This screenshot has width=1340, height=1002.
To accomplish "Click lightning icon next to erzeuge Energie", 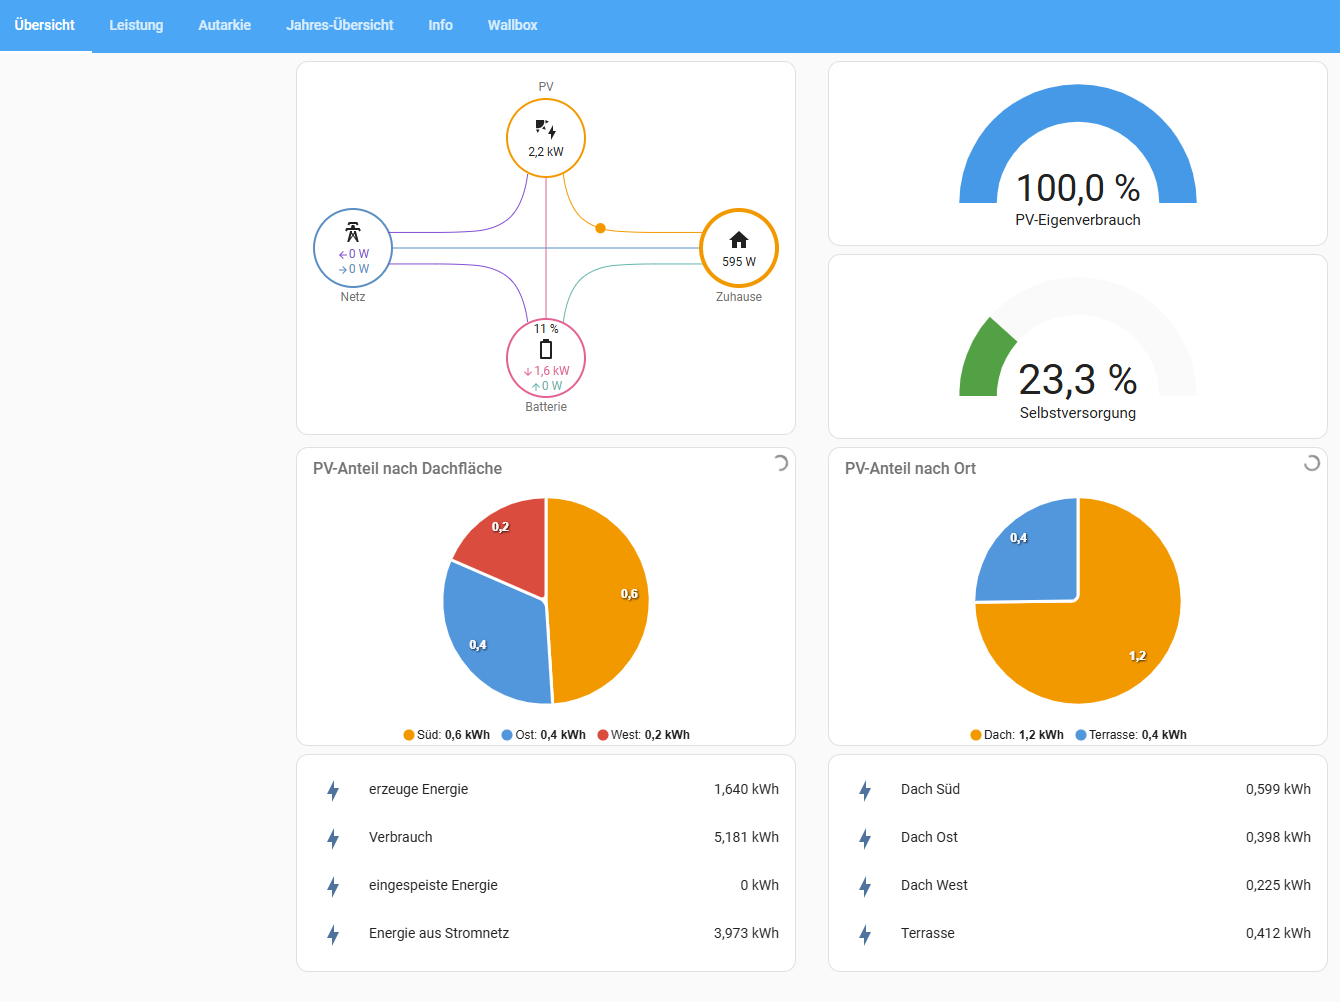I will click(x=333, y=790).
